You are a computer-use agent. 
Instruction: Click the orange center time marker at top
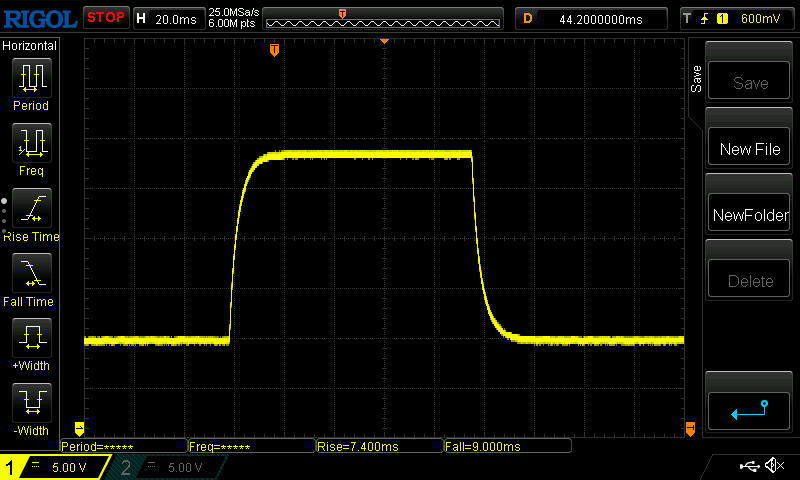click(x=384, y=41)
